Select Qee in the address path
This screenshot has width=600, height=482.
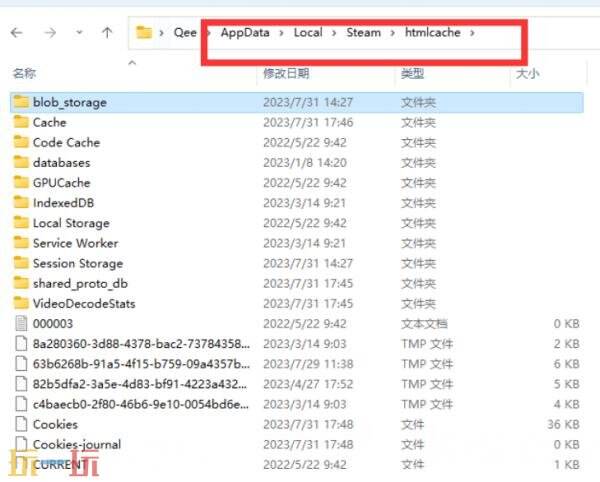pyautogui.click(x=185, y=33)
